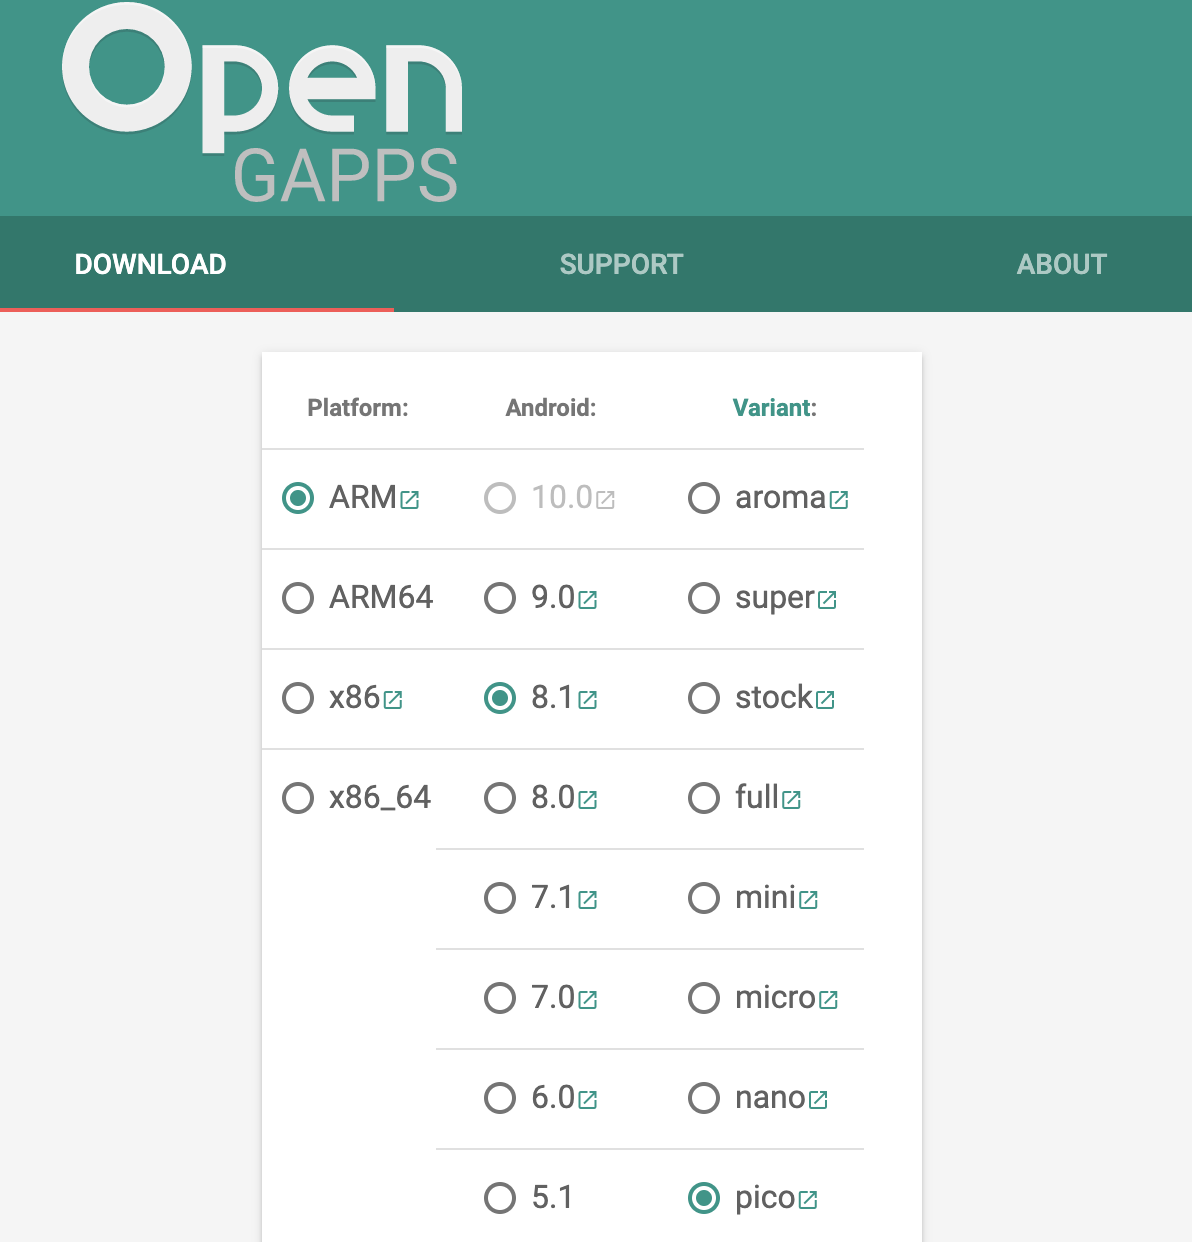1192x1242 pixels.
Task: Pick the stock variant radio button
Action: (x=704, y=698)
